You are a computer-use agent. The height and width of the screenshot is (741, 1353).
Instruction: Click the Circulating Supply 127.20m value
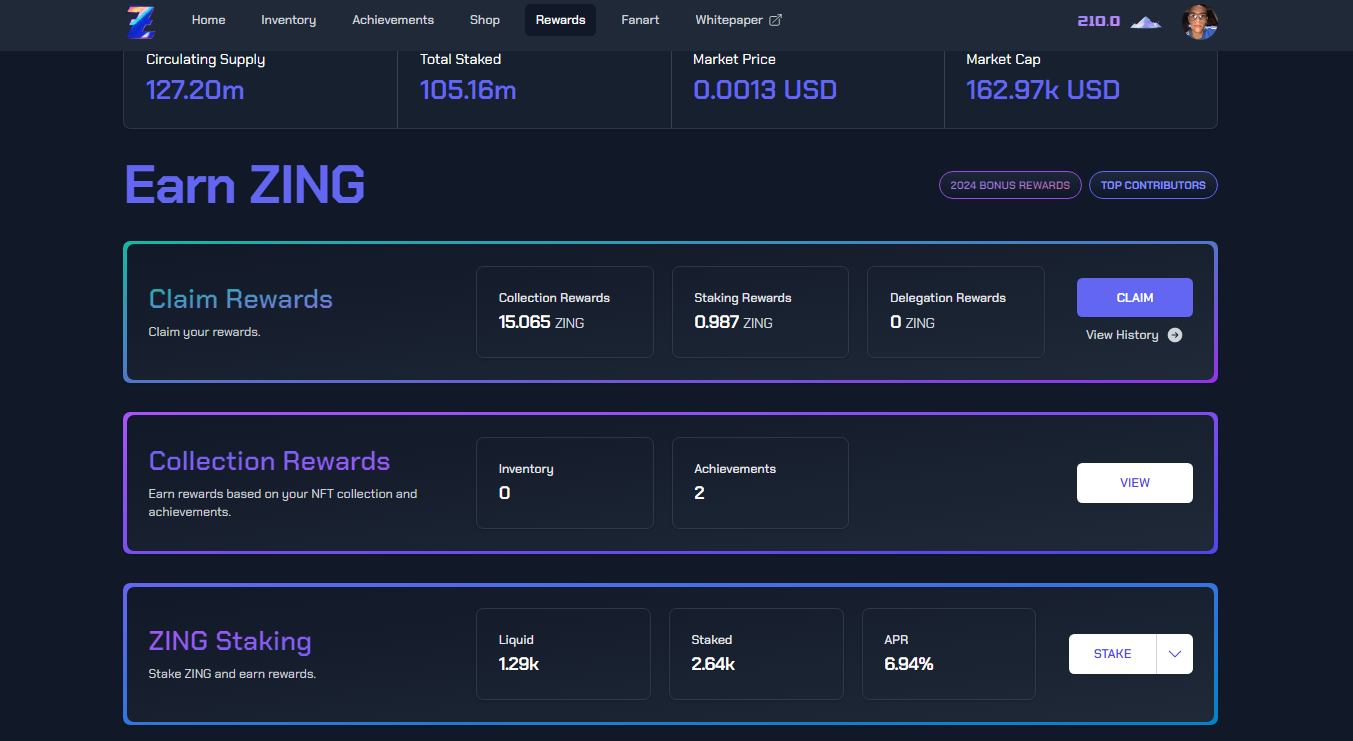(x=195, y=90)
